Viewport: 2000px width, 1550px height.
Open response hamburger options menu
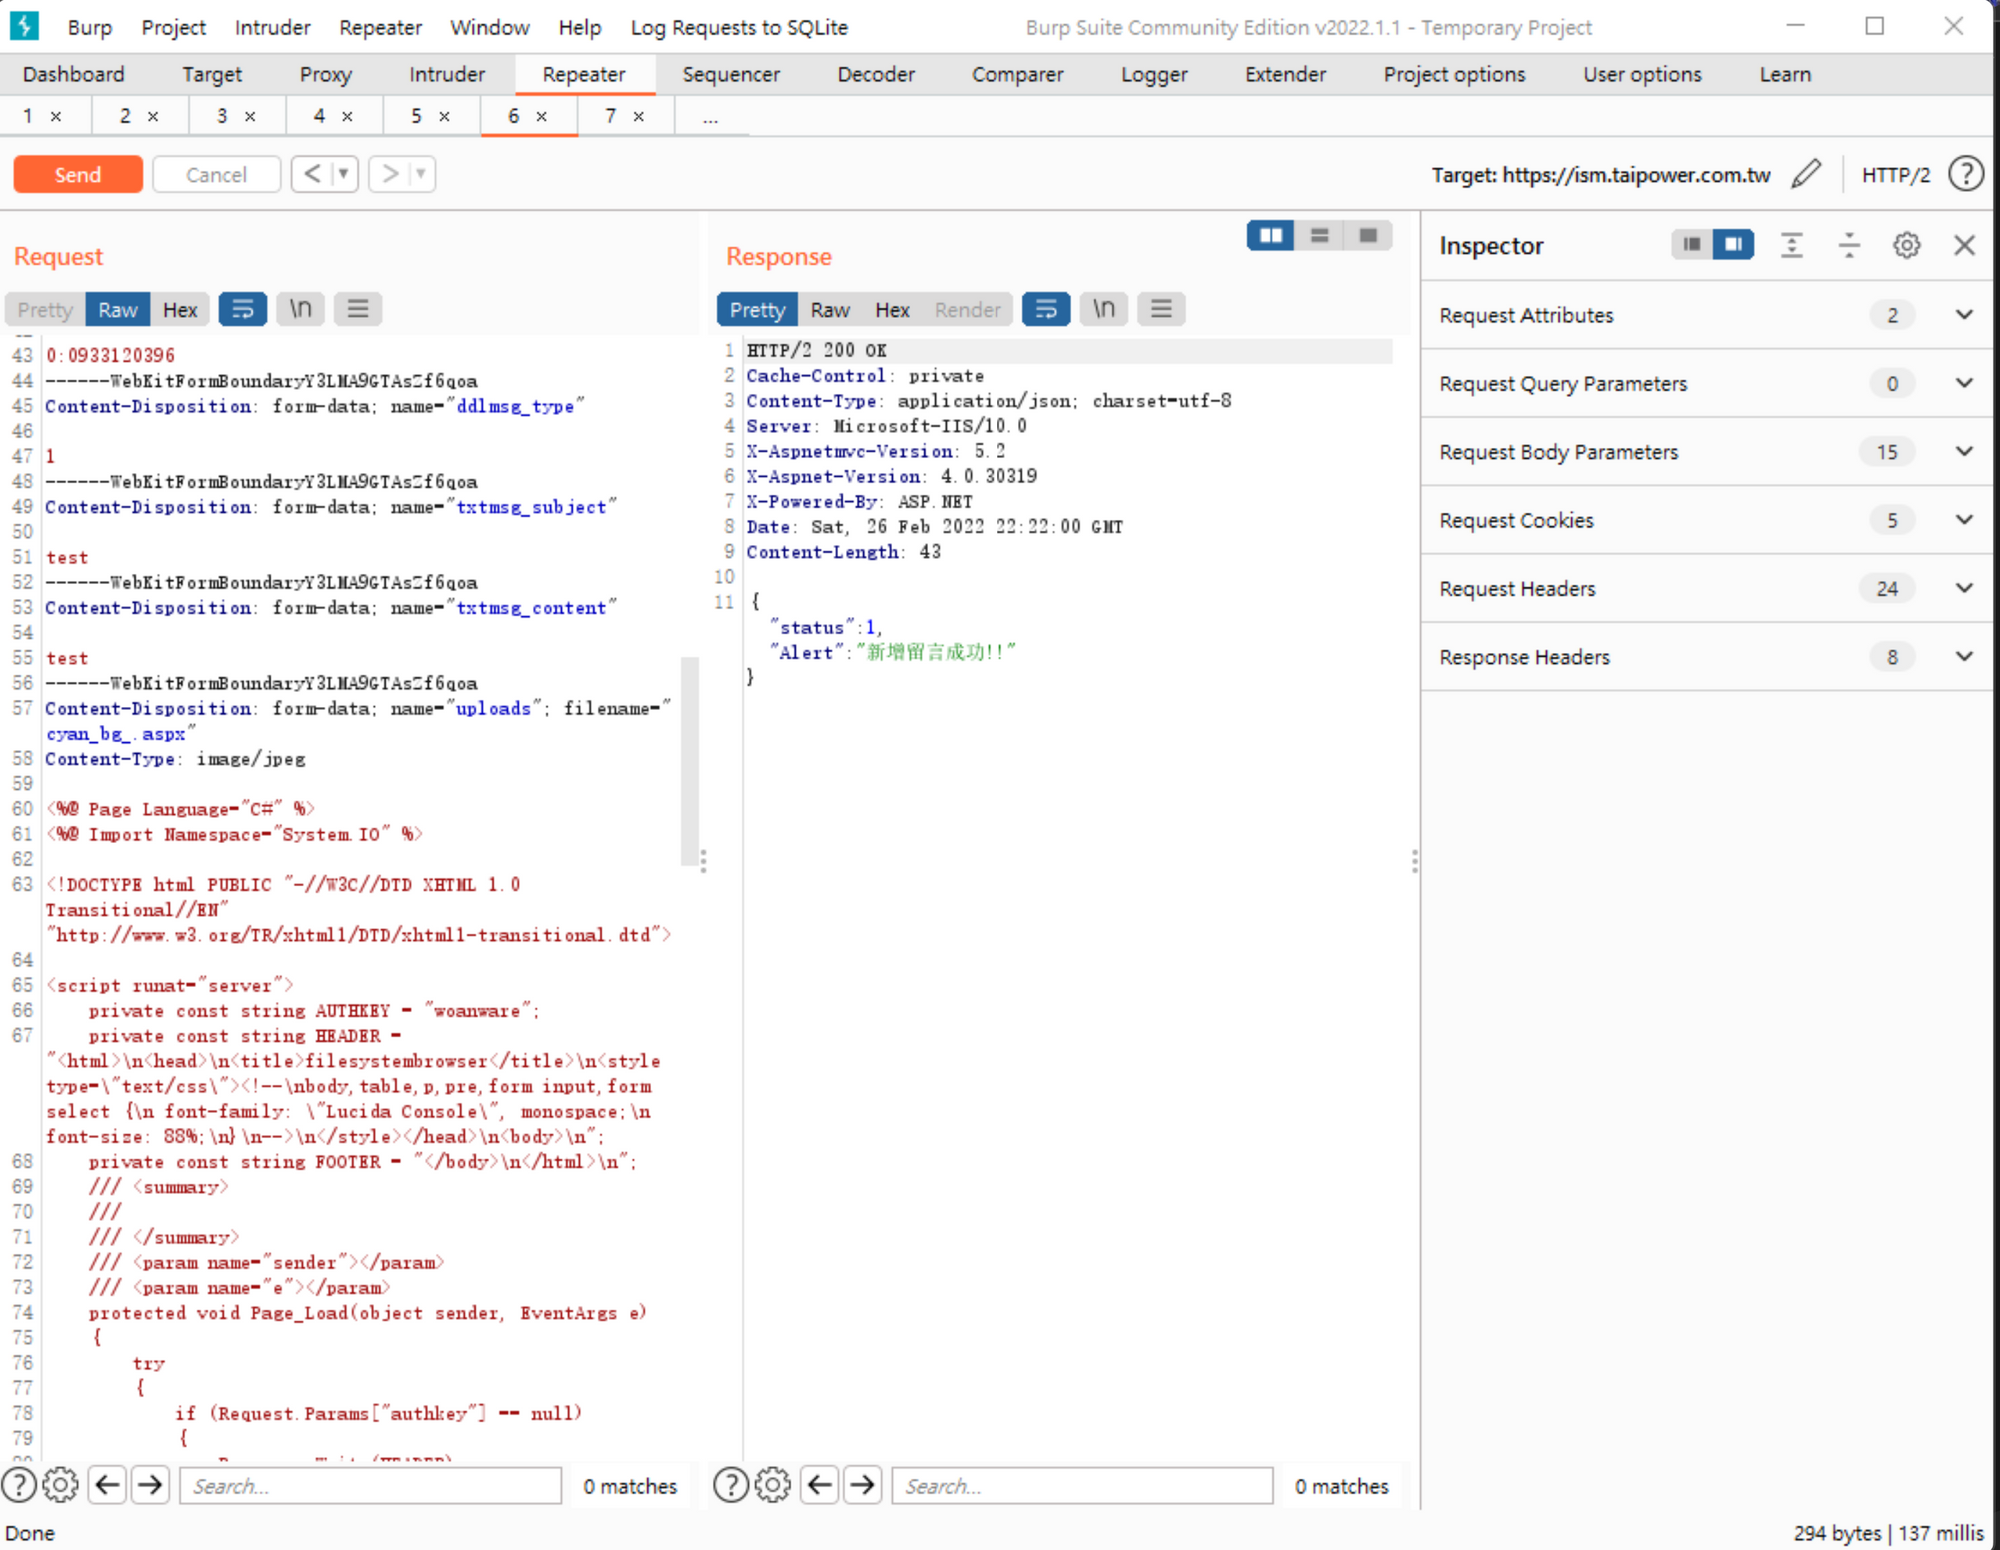(x=1161, y=309)
